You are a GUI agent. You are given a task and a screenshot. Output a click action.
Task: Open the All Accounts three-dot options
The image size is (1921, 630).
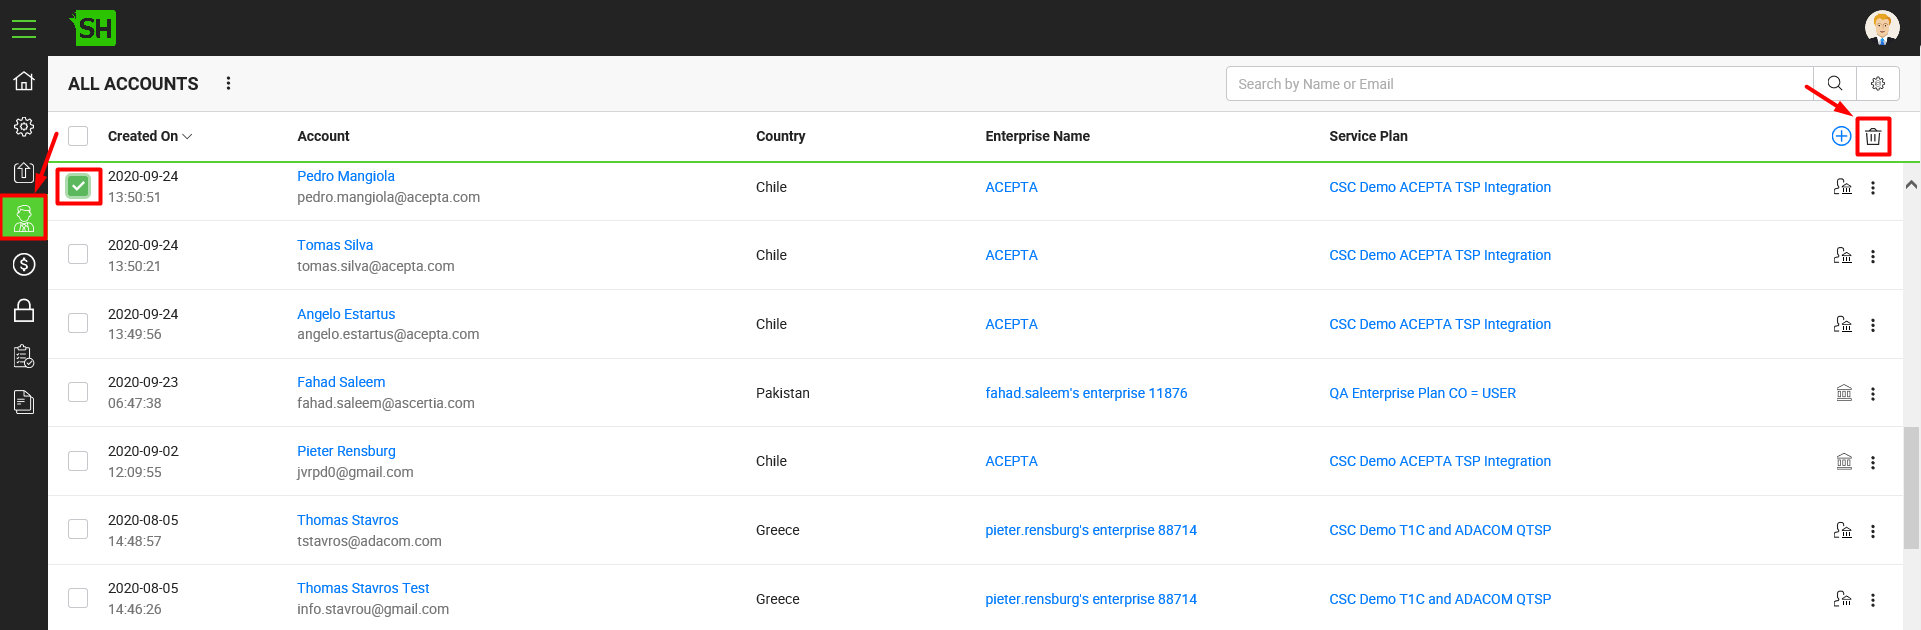(228, 83)
